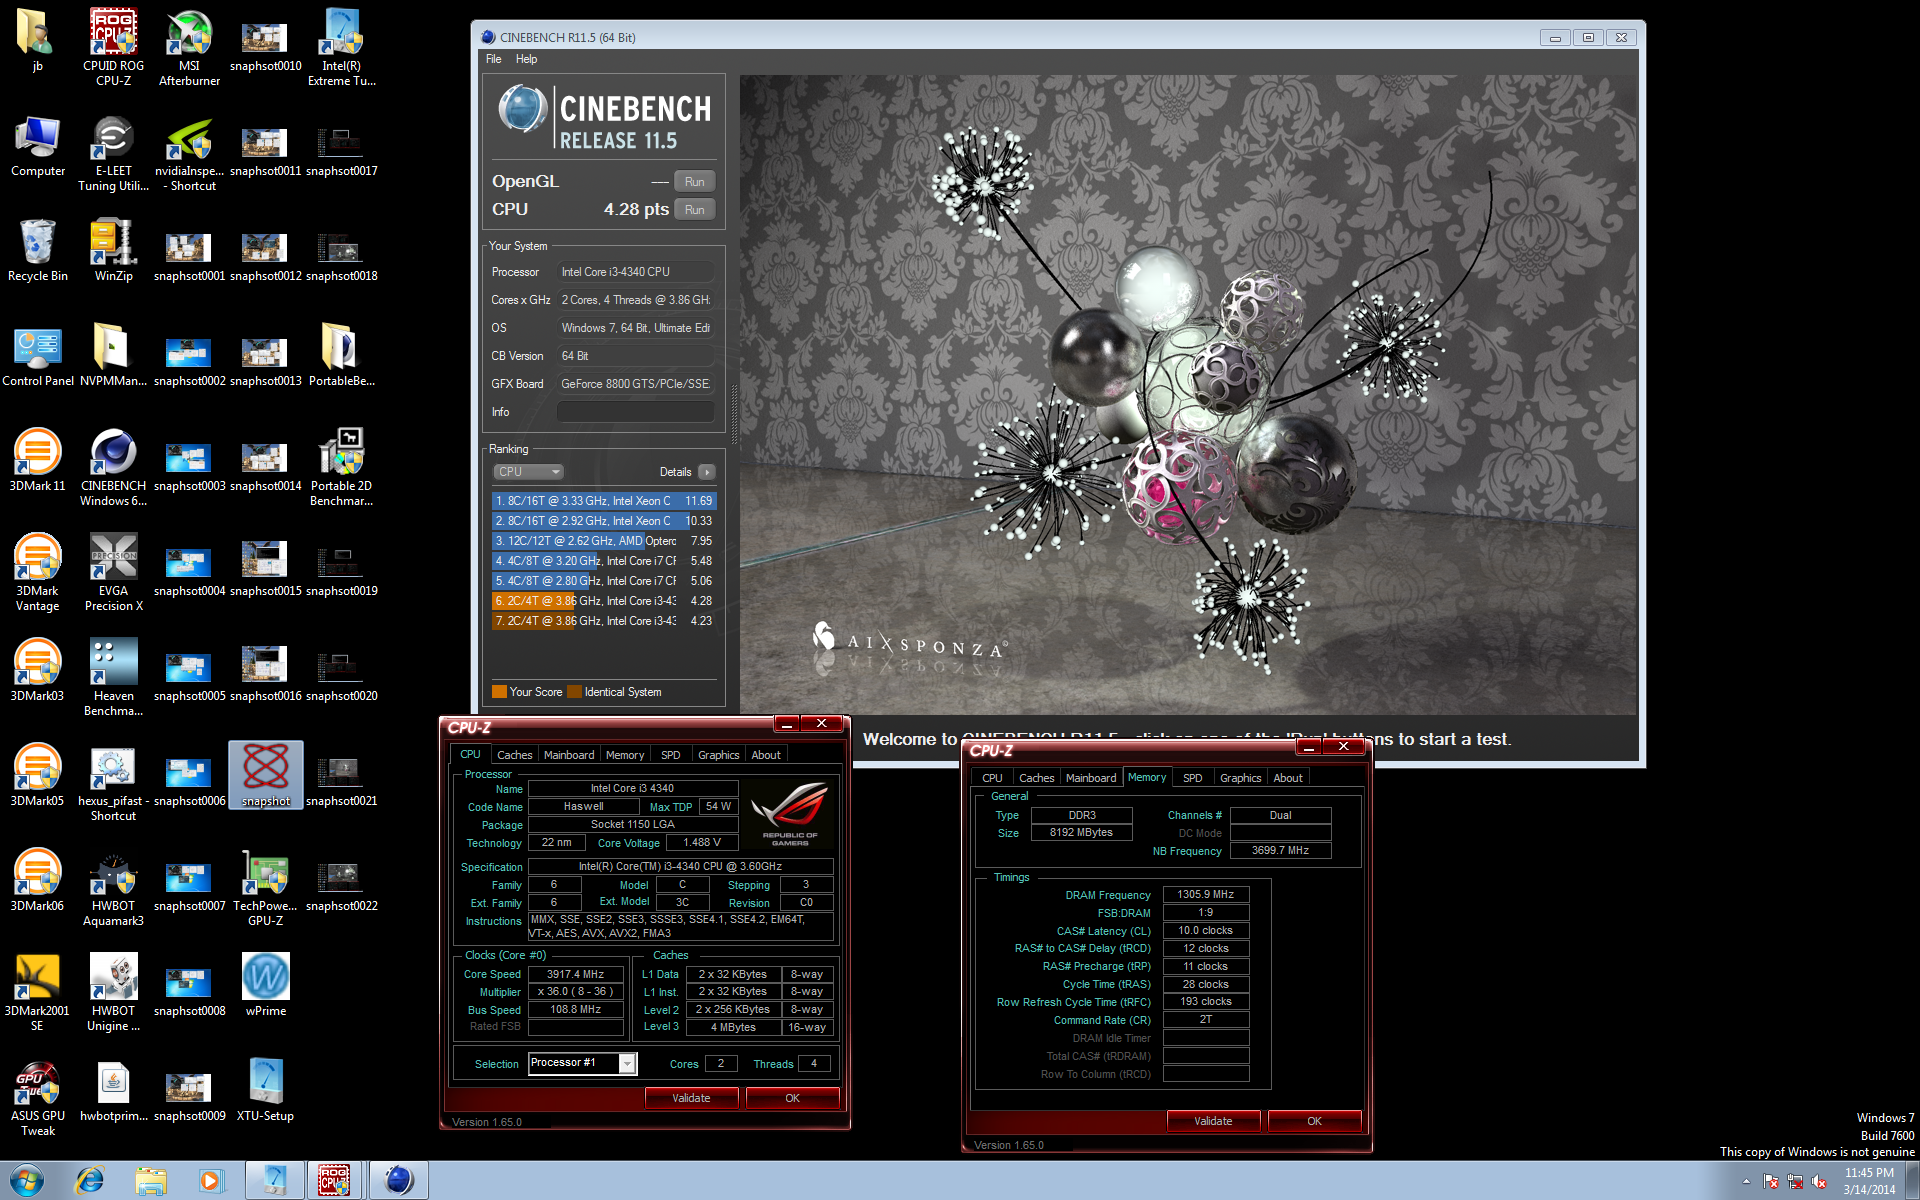Click OK in right CPU-Z window
This screenshot has width=1920, height=1200.
1314,1121
